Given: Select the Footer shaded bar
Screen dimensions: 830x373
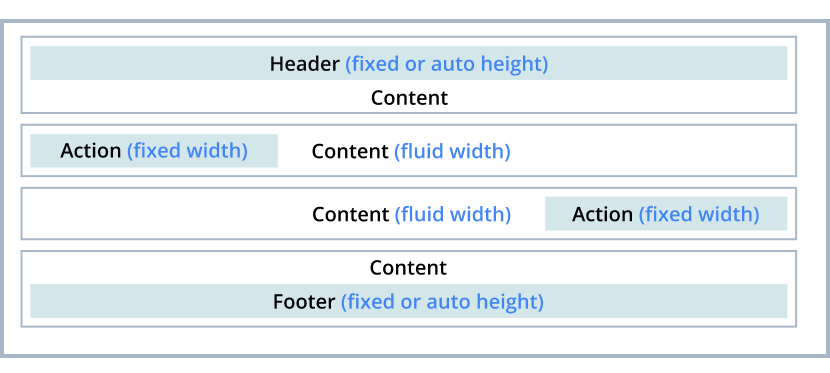Looking at the screenshot, I should [408, 301].
